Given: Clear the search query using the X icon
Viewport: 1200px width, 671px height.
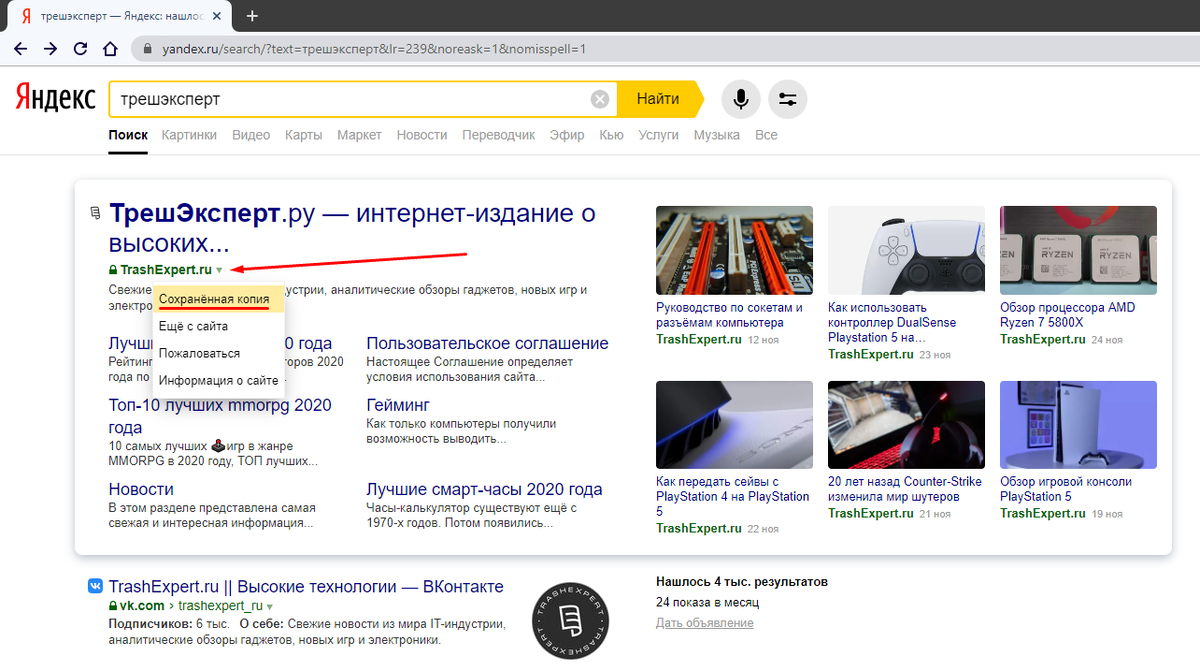Looking at the screenshot, I should (600, 98).
